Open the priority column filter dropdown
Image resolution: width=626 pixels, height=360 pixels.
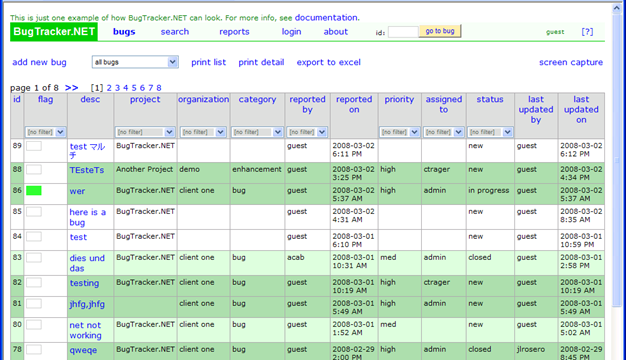tap(399, 132)
